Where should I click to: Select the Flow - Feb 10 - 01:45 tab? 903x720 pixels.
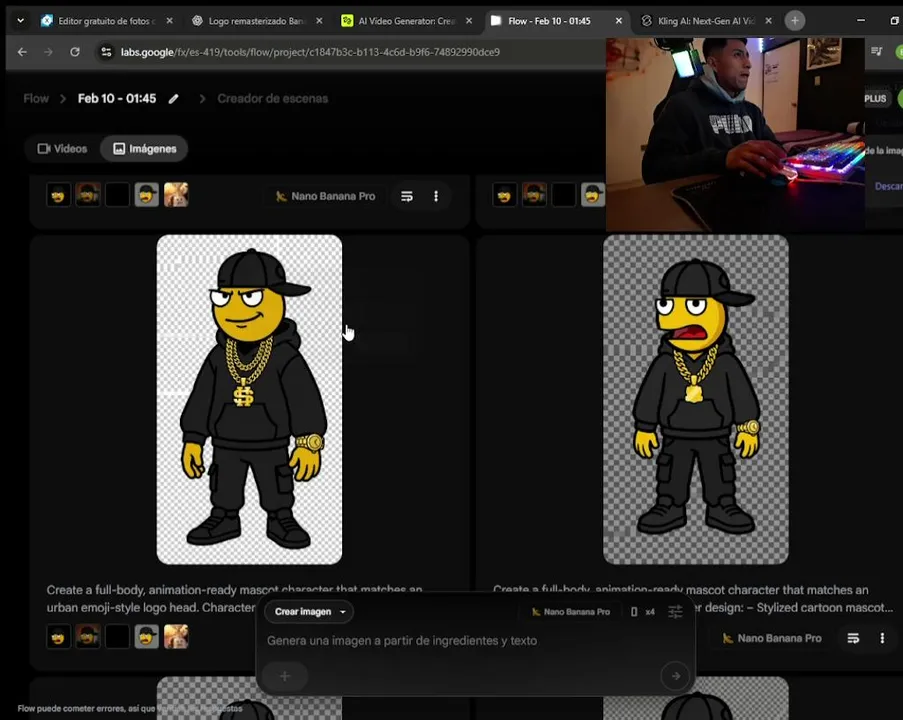pyautogui.click(x=549, y=21)
